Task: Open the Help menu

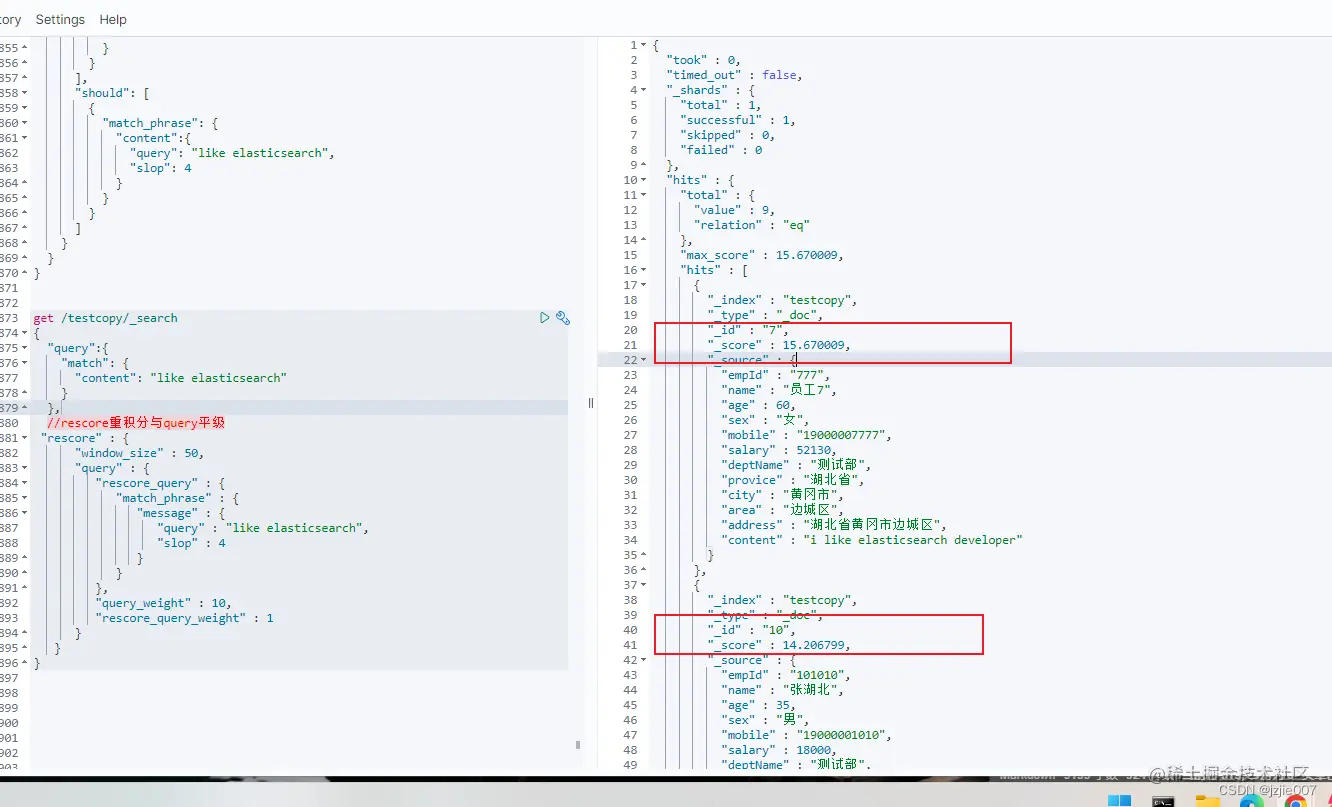Action: coord(113,19)
